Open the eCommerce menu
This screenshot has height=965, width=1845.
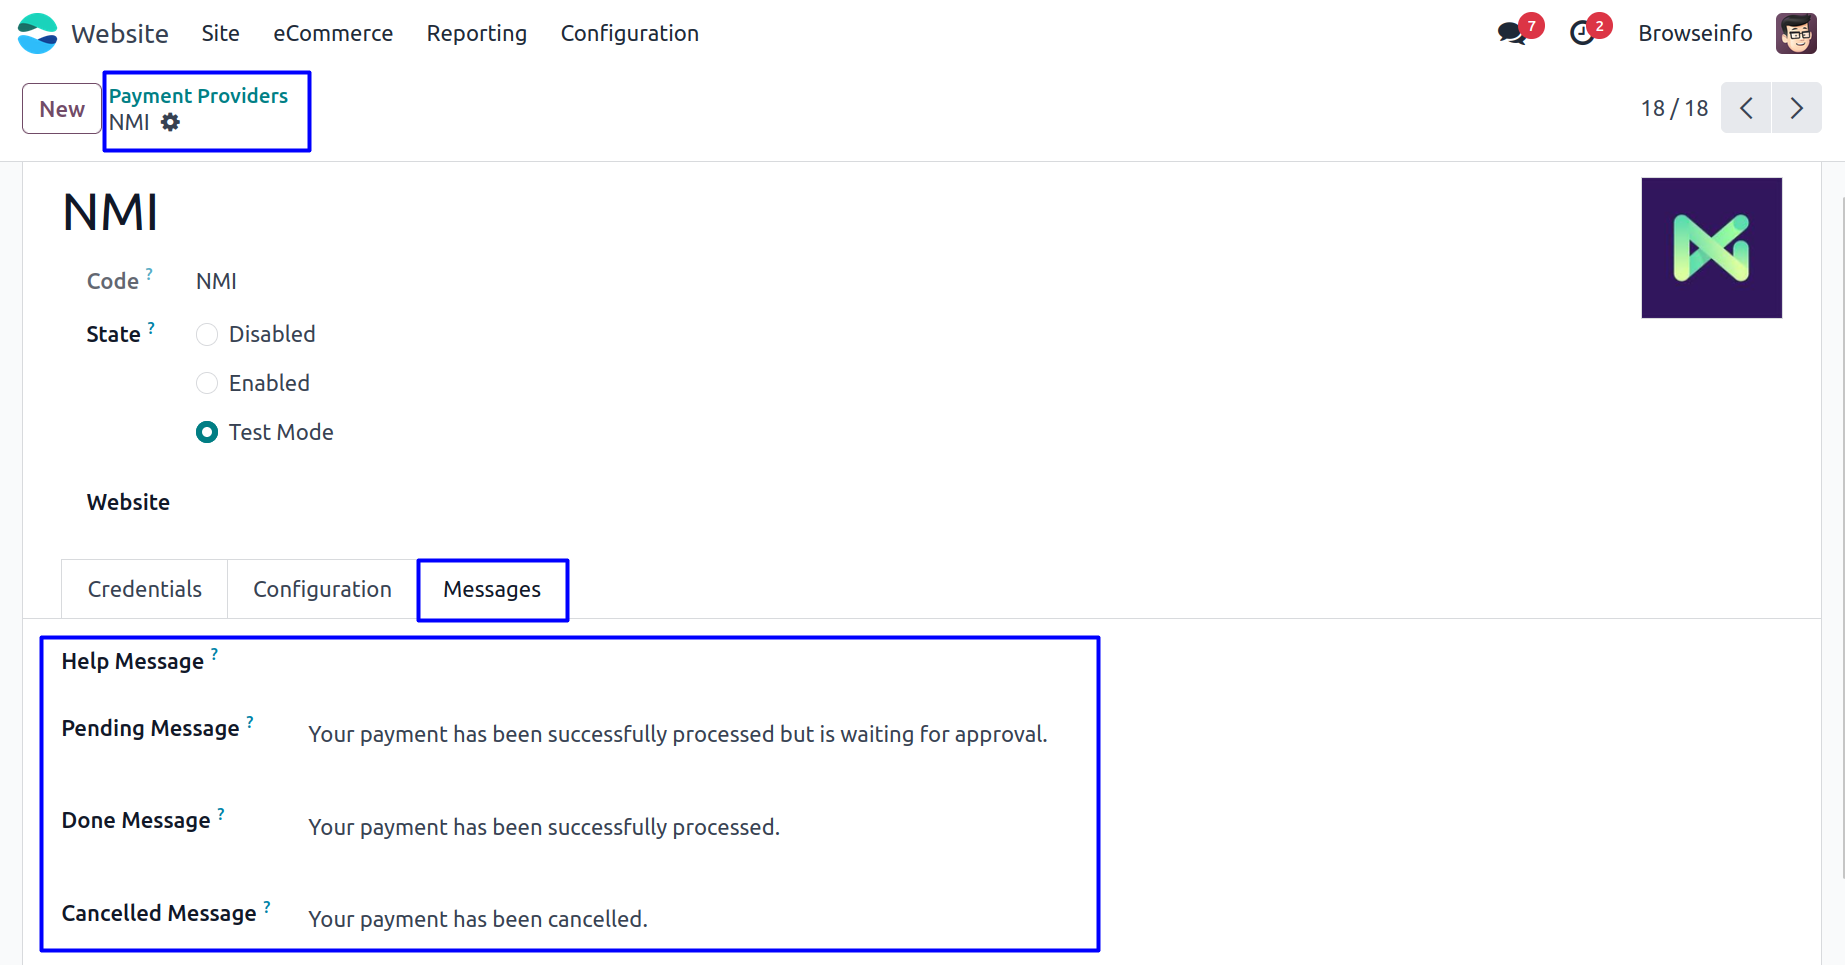point(333,33)
